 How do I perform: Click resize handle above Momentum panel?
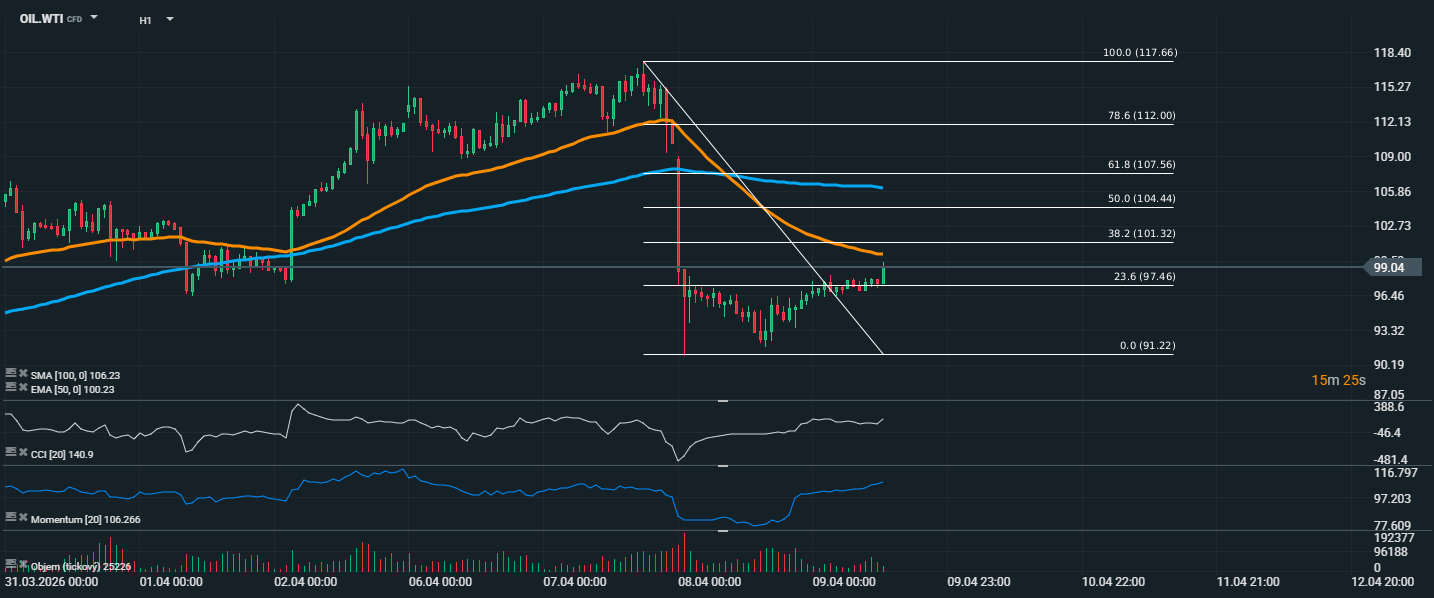point(723,466)
